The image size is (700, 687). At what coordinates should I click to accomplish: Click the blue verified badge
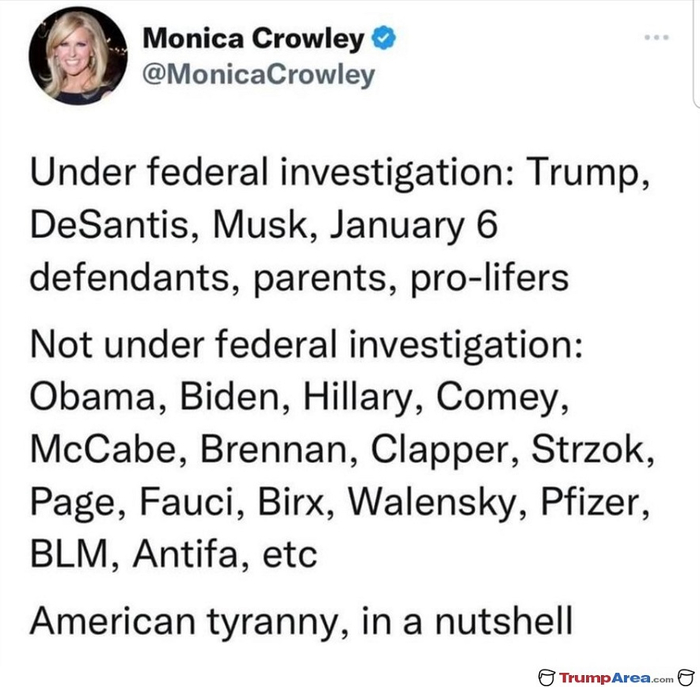[383, 39]
